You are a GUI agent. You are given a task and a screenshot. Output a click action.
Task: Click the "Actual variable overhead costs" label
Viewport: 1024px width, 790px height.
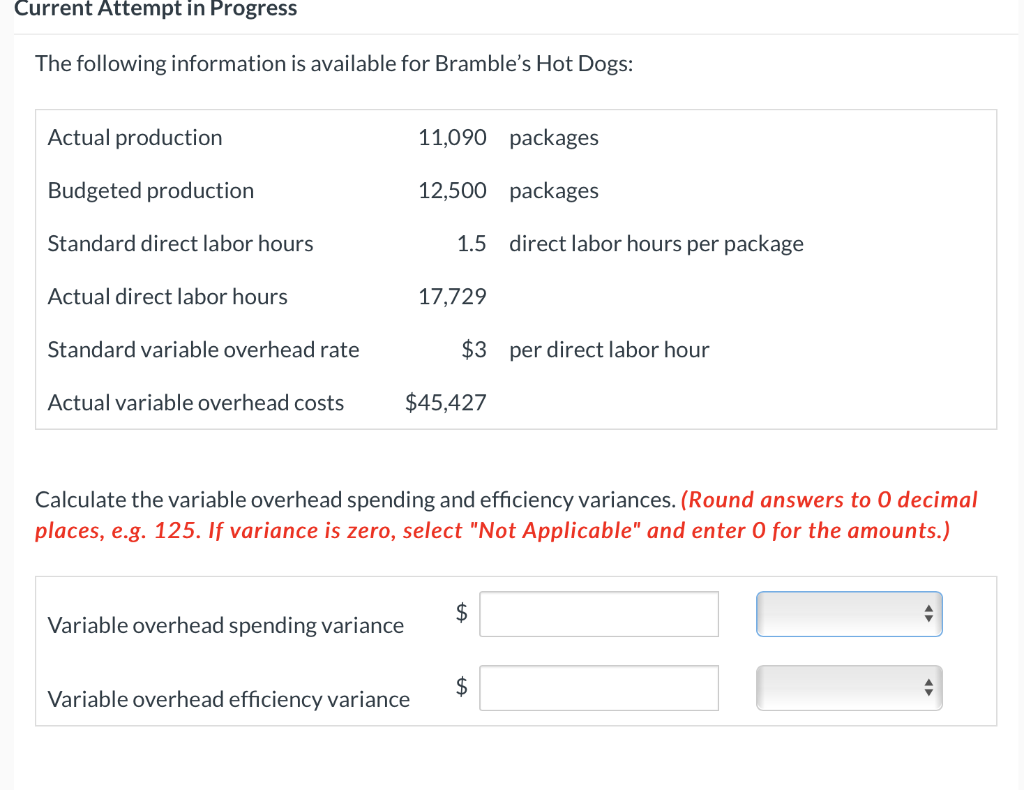[196, 403]
